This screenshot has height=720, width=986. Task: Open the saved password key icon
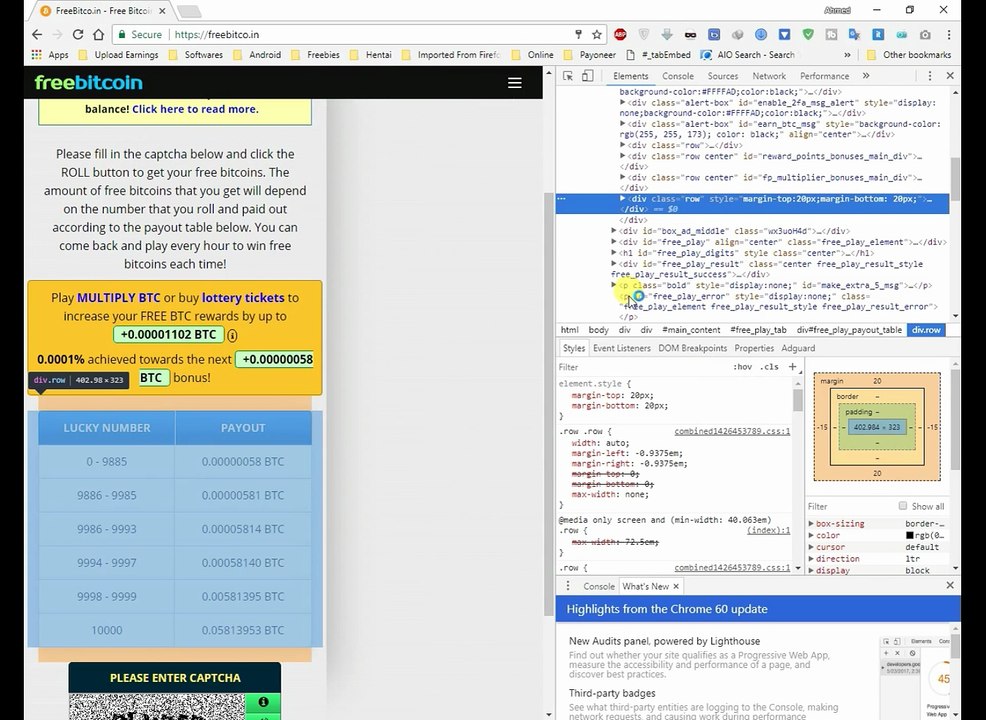pos(578,35)
